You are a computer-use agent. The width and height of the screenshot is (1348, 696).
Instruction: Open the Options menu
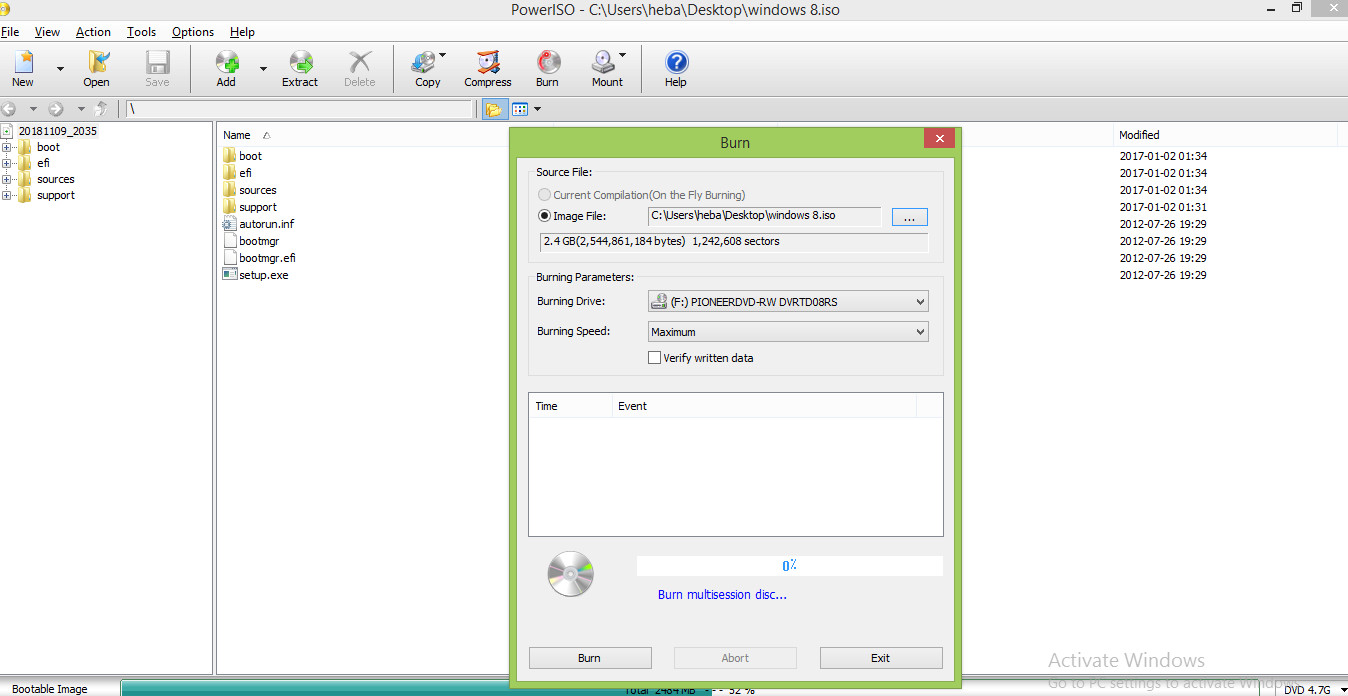(193, 32)
